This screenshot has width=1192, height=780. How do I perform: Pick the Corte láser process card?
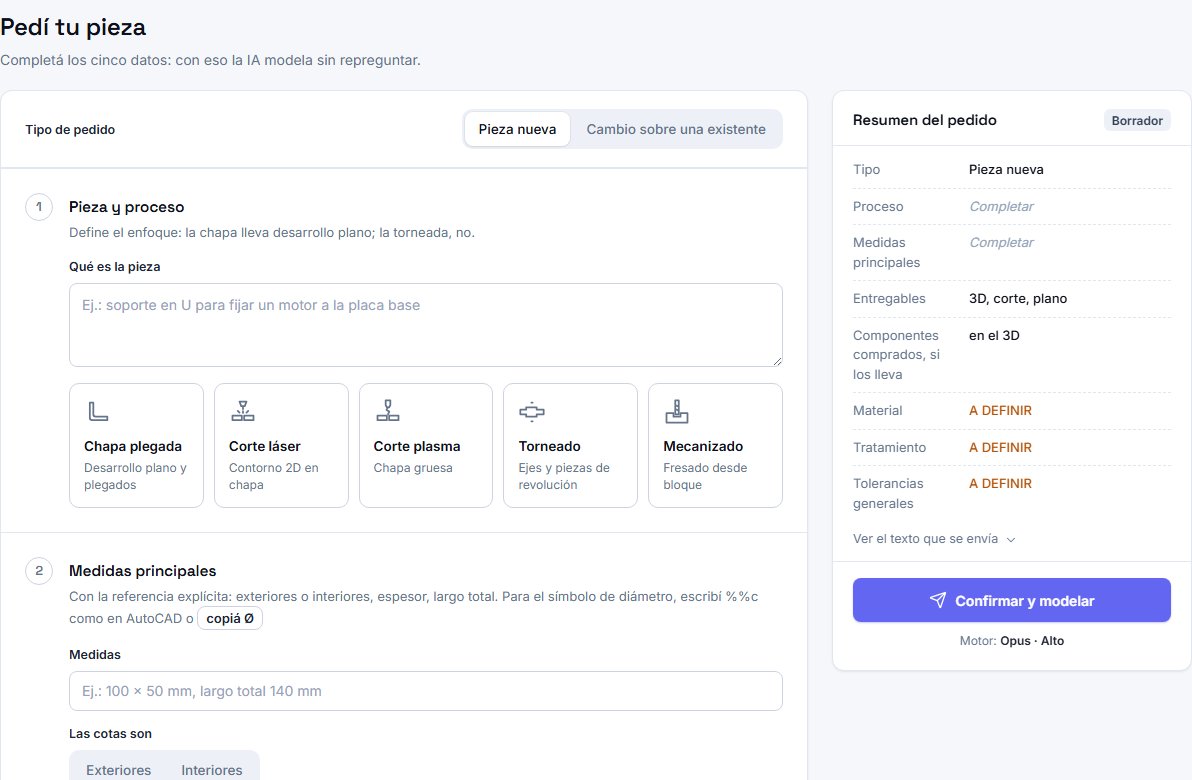coord(281,445)
